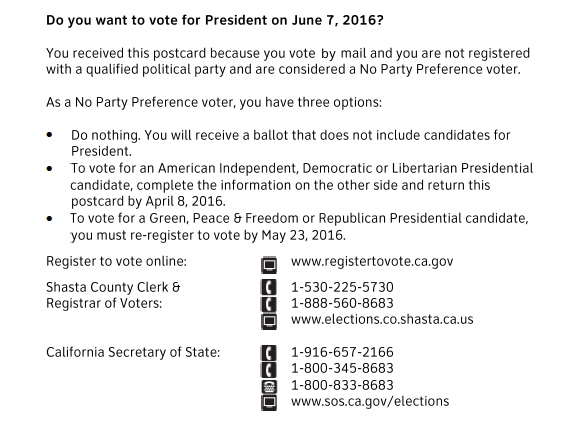The height and width of the screenshot is (425, 575).
Task: Click the 1-800-833-8683 TTY number
Action: click(342, 385)
